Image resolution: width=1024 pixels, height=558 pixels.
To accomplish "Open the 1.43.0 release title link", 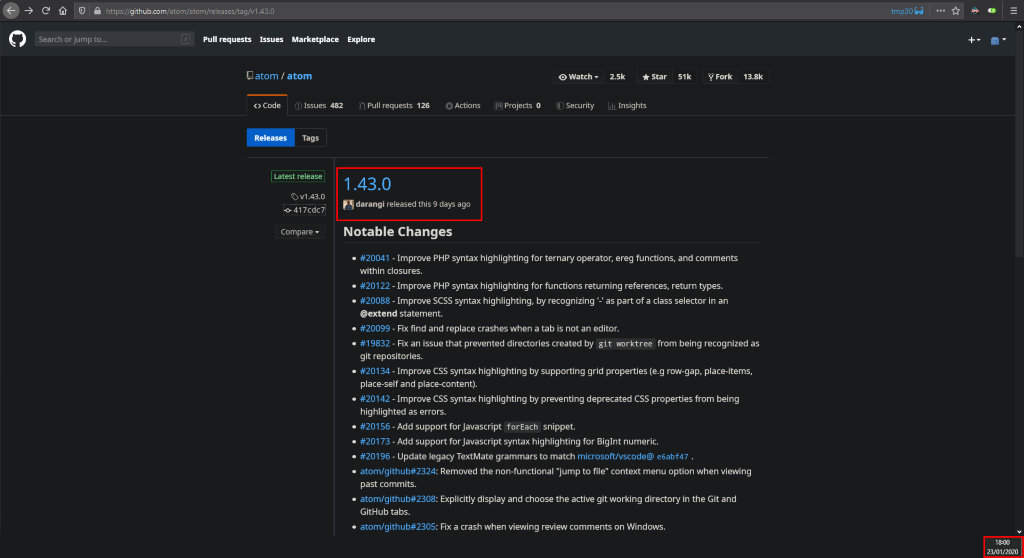I will click(x=367, y=184).
